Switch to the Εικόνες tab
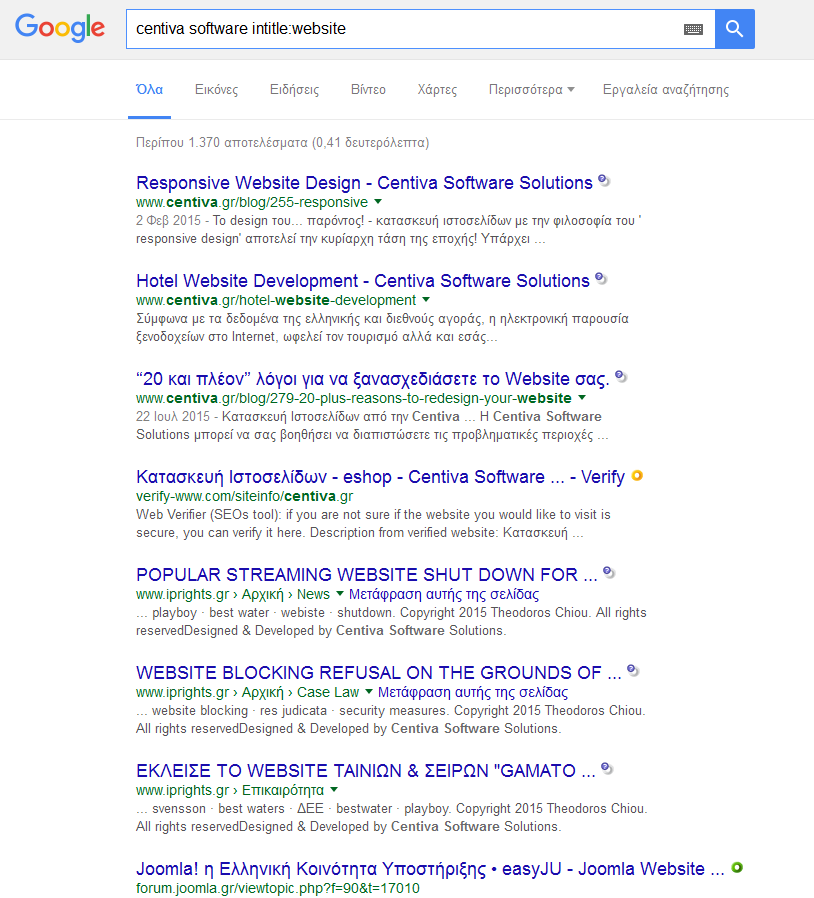814x898 pixels. (x=217, y=90)
